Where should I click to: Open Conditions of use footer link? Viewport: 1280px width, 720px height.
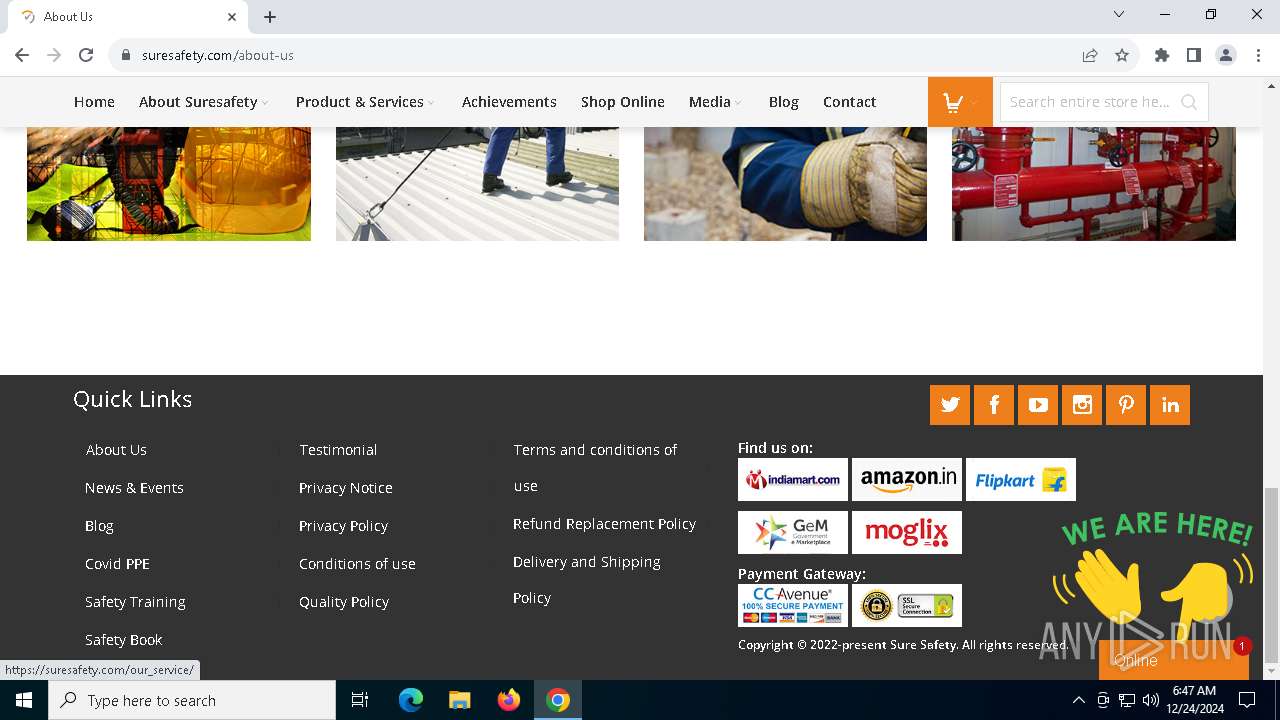(357, 564)
